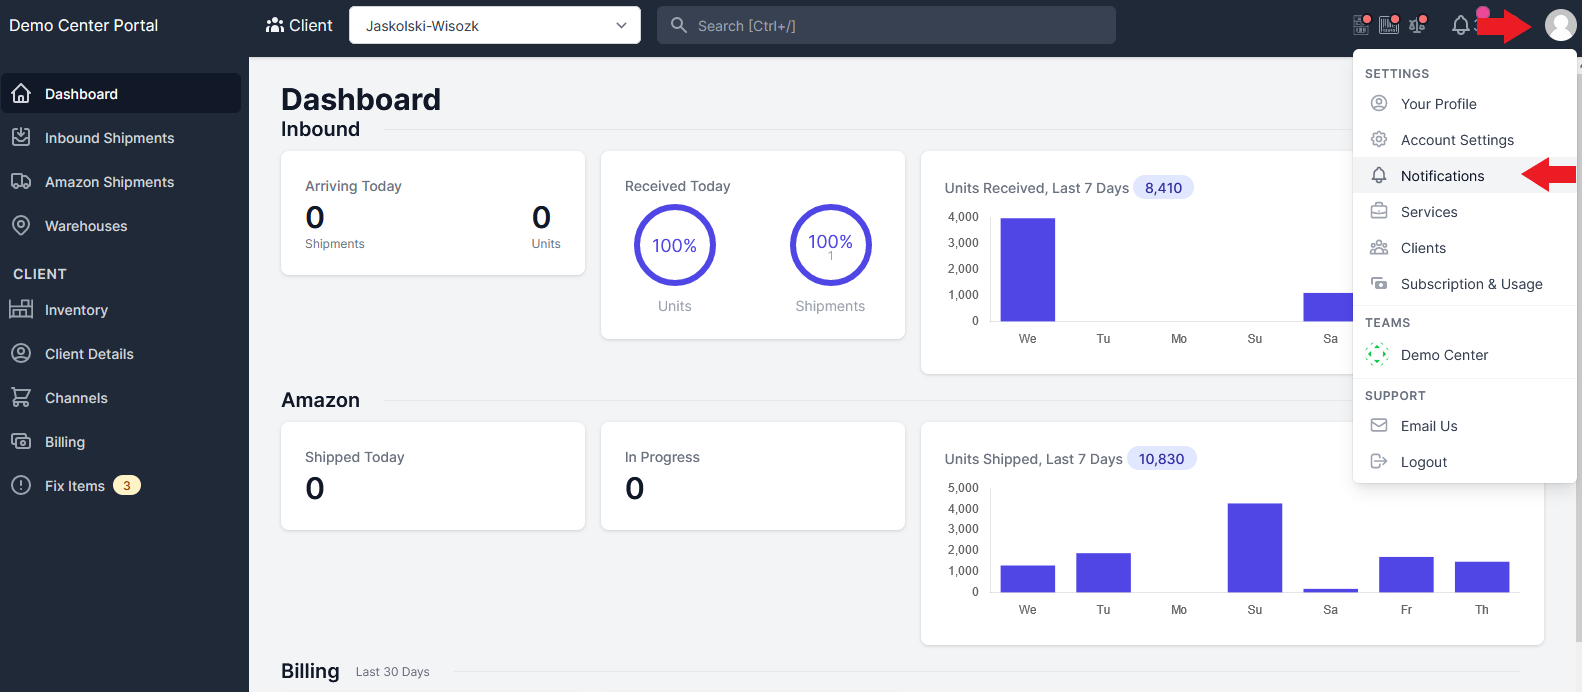
Task: Log out via Logout menu item
Action: click(x=1464, y=461)
